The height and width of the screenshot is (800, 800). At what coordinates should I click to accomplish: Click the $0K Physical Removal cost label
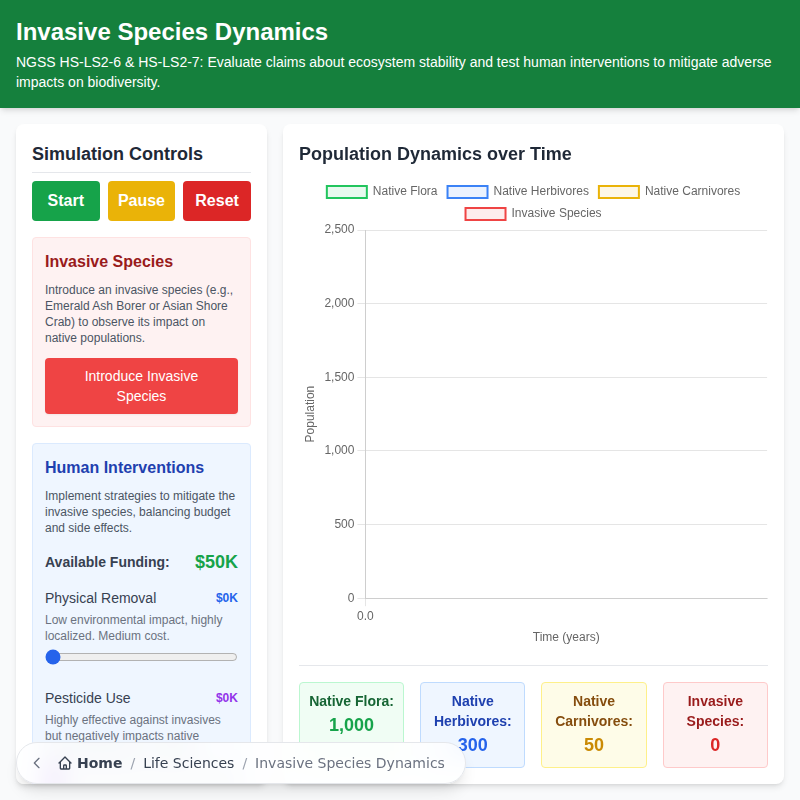click(x=226, y=597)
